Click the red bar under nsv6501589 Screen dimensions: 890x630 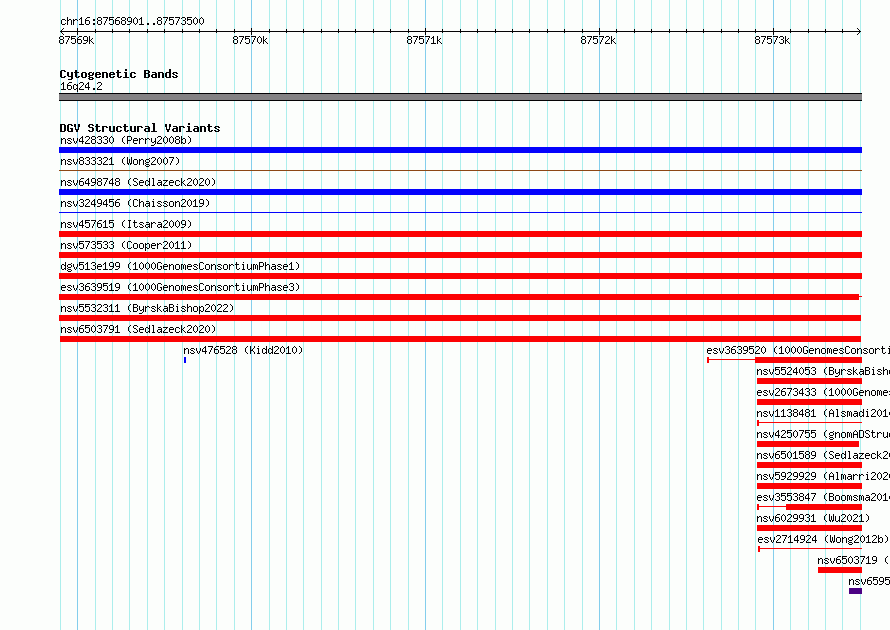[x=809, y=465]
